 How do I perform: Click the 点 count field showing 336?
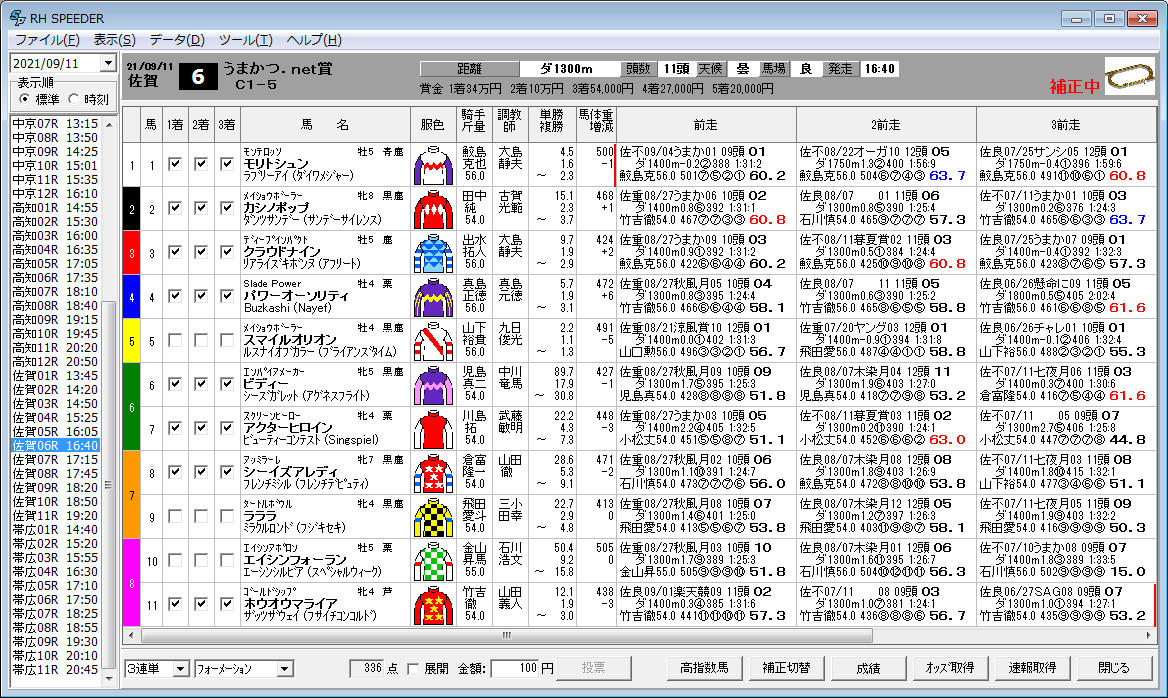click(x=366, y=668)
